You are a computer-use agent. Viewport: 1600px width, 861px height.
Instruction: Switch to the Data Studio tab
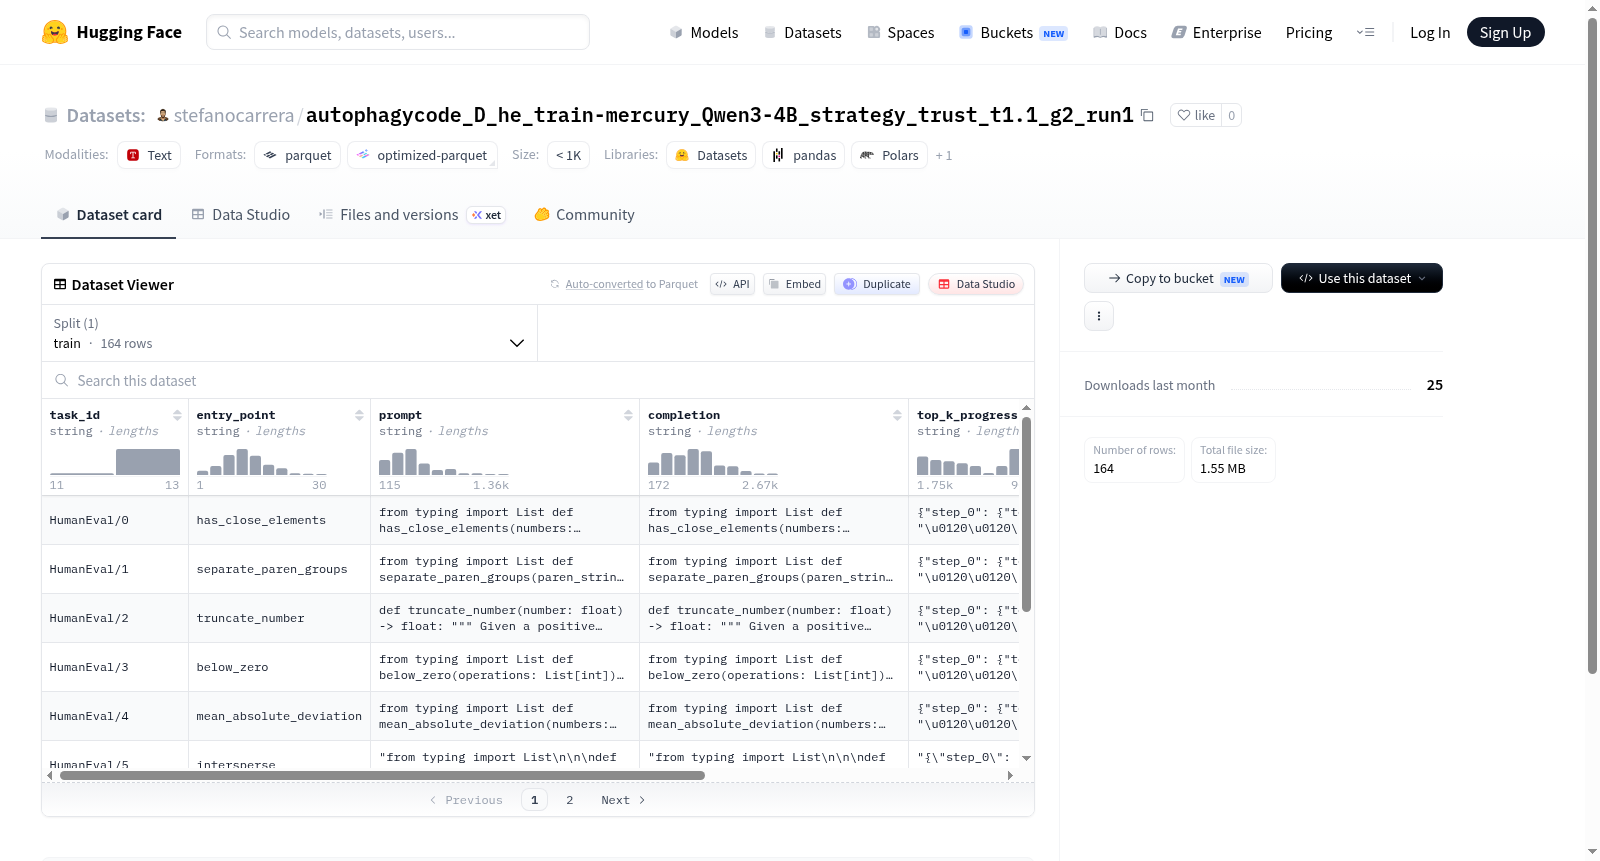click(241, 214)
